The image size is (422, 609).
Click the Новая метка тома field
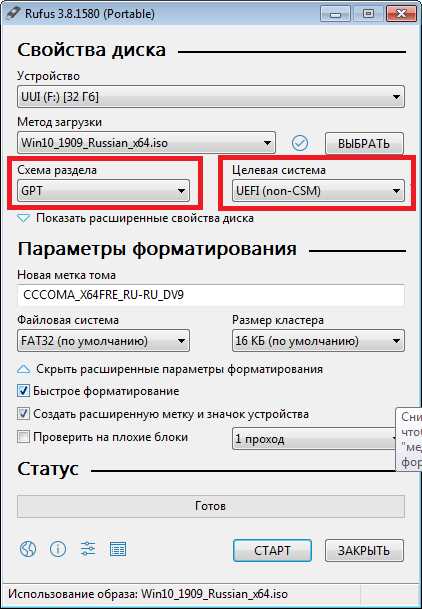point(211,295)
